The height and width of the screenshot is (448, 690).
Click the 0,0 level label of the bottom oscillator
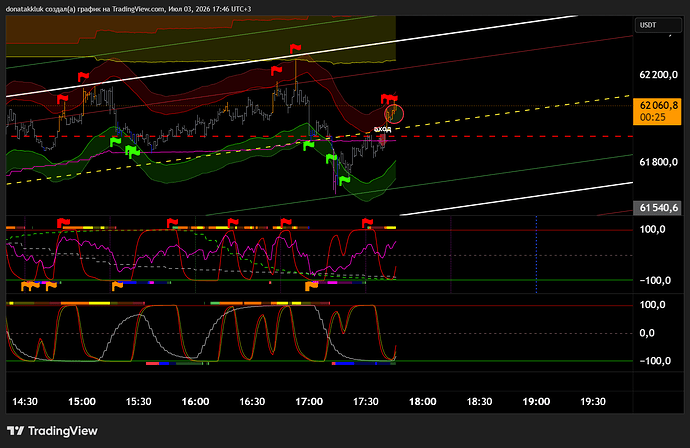coord(646,333)
